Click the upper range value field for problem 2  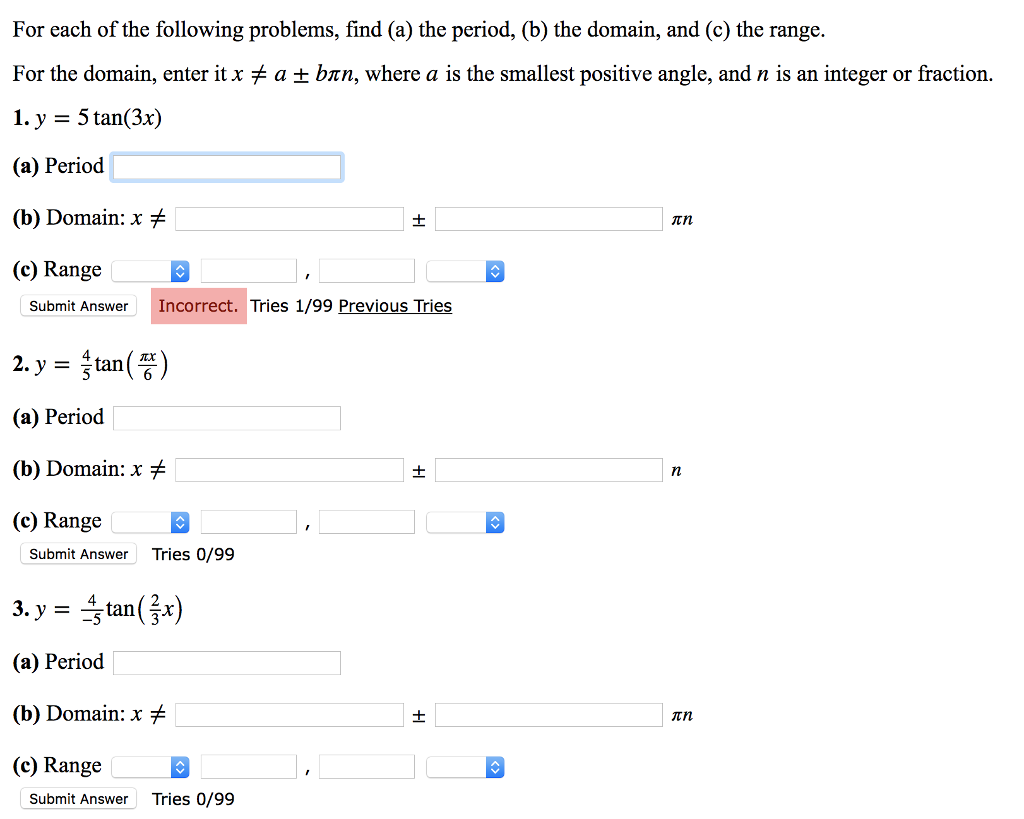pyautogui.click(x=366, y=521)
